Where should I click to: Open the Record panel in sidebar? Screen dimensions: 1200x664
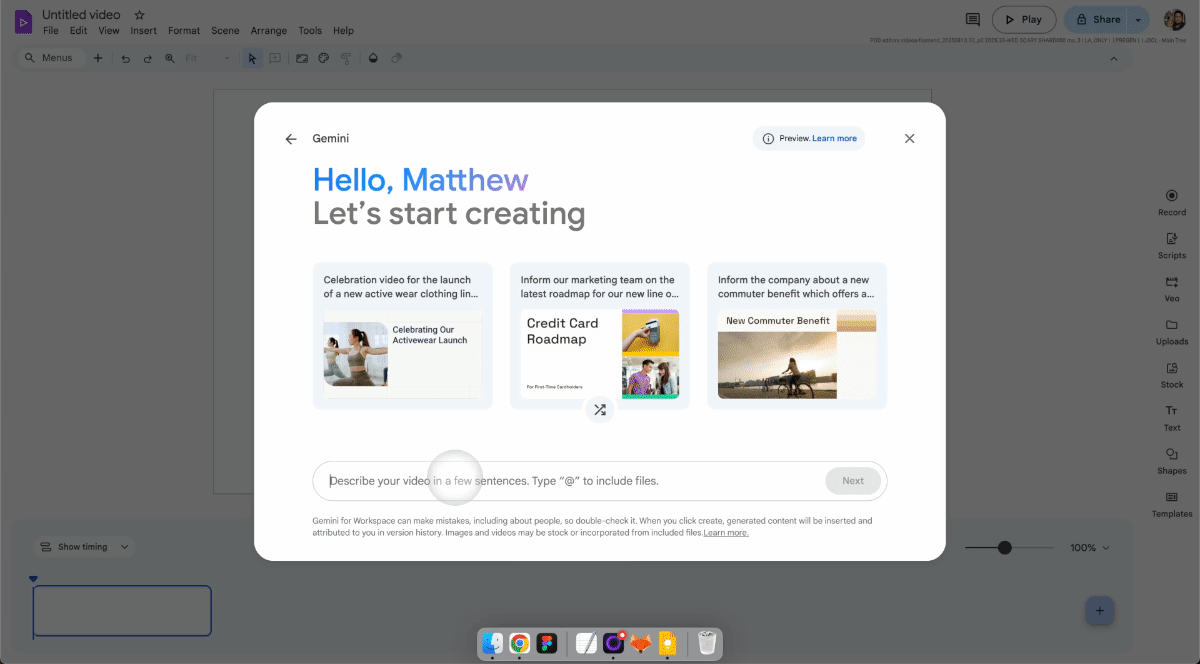tap(1172, 202)
